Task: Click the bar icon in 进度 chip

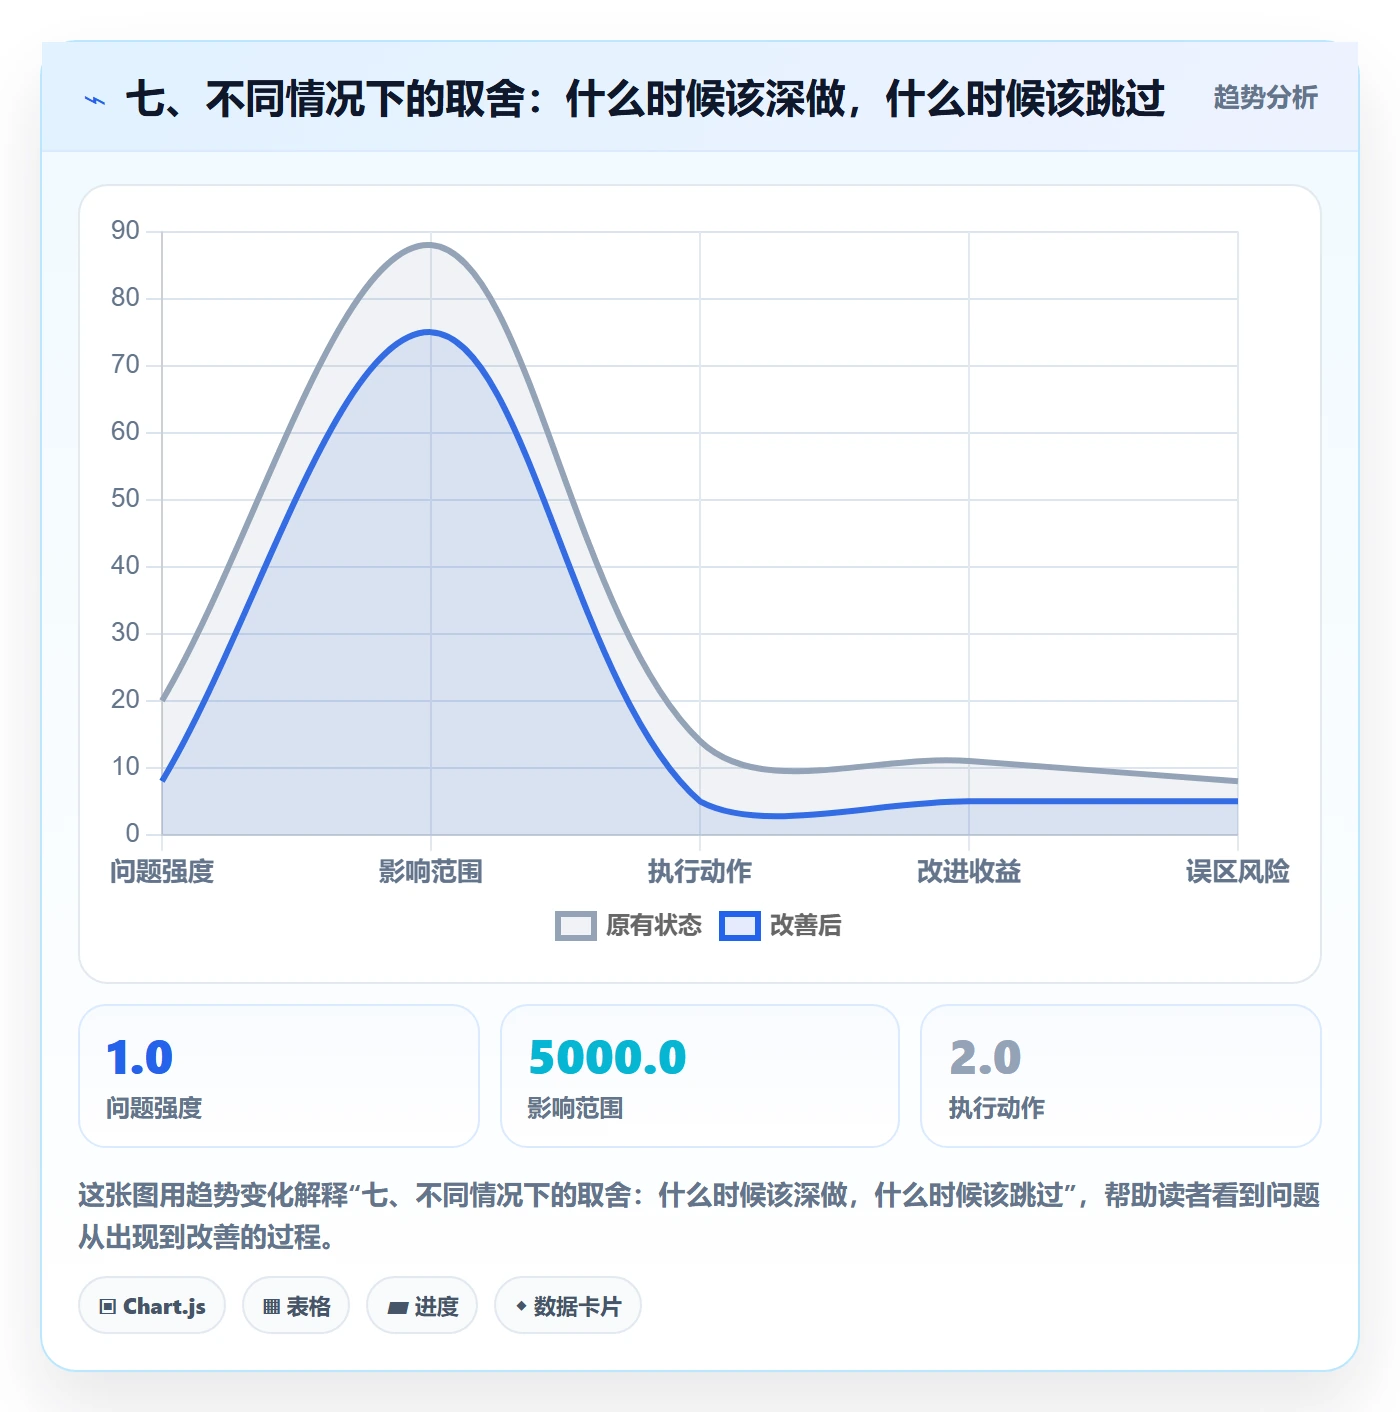Action: point(398,1307)
